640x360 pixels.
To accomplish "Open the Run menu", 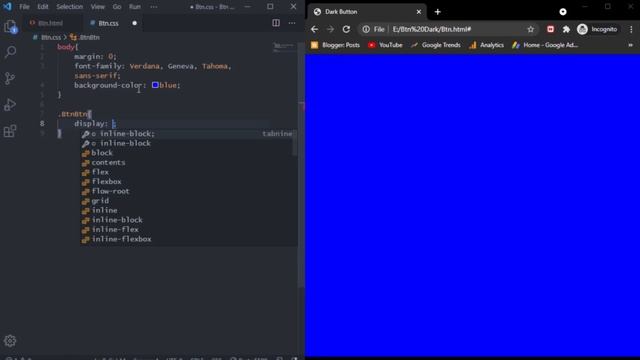I will pos(135,7).
